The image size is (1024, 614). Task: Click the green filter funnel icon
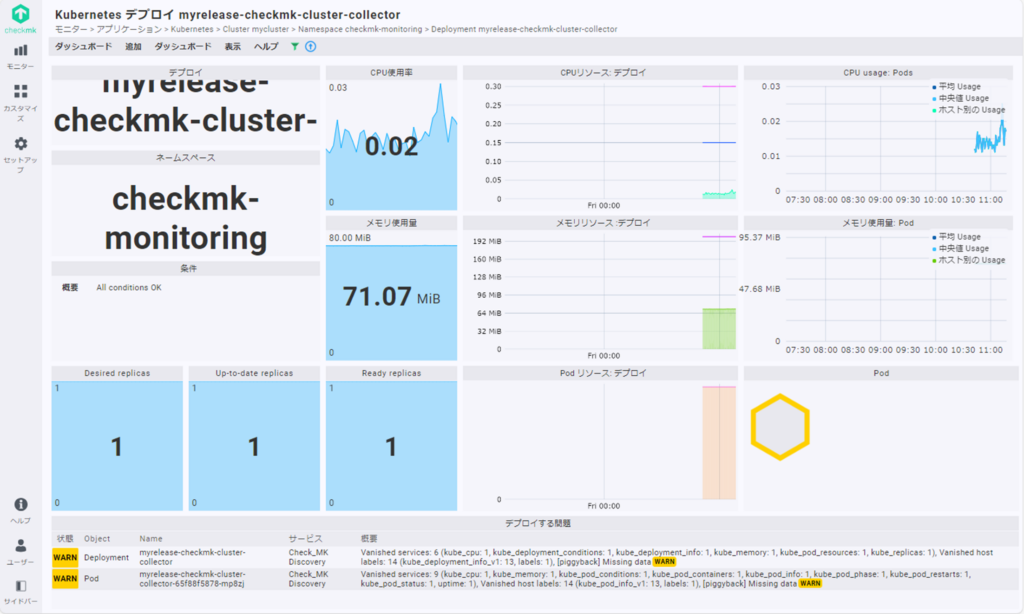coord(295,46)
